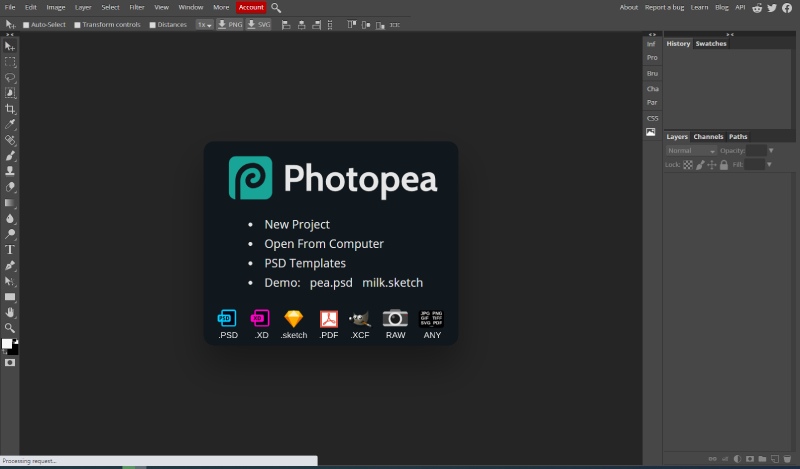Select the Zoom magnifier tool
Viewport: 800px width, 469px height.
[x=10, y=328]
